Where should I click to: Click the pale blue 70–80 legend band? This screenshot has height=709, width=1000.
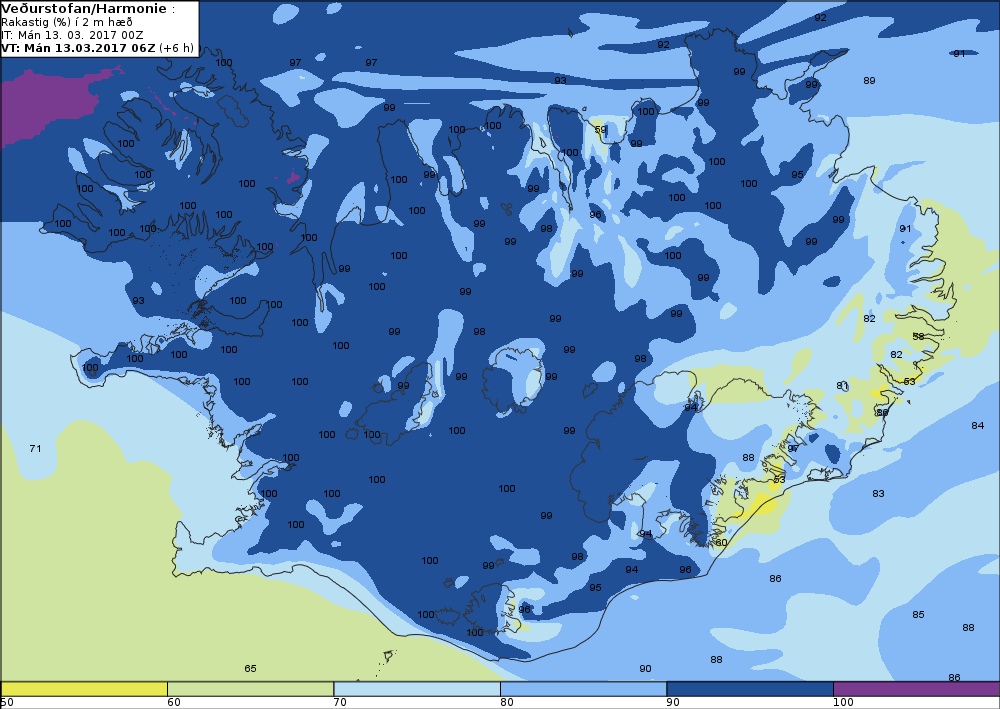[x=417, y=689]
